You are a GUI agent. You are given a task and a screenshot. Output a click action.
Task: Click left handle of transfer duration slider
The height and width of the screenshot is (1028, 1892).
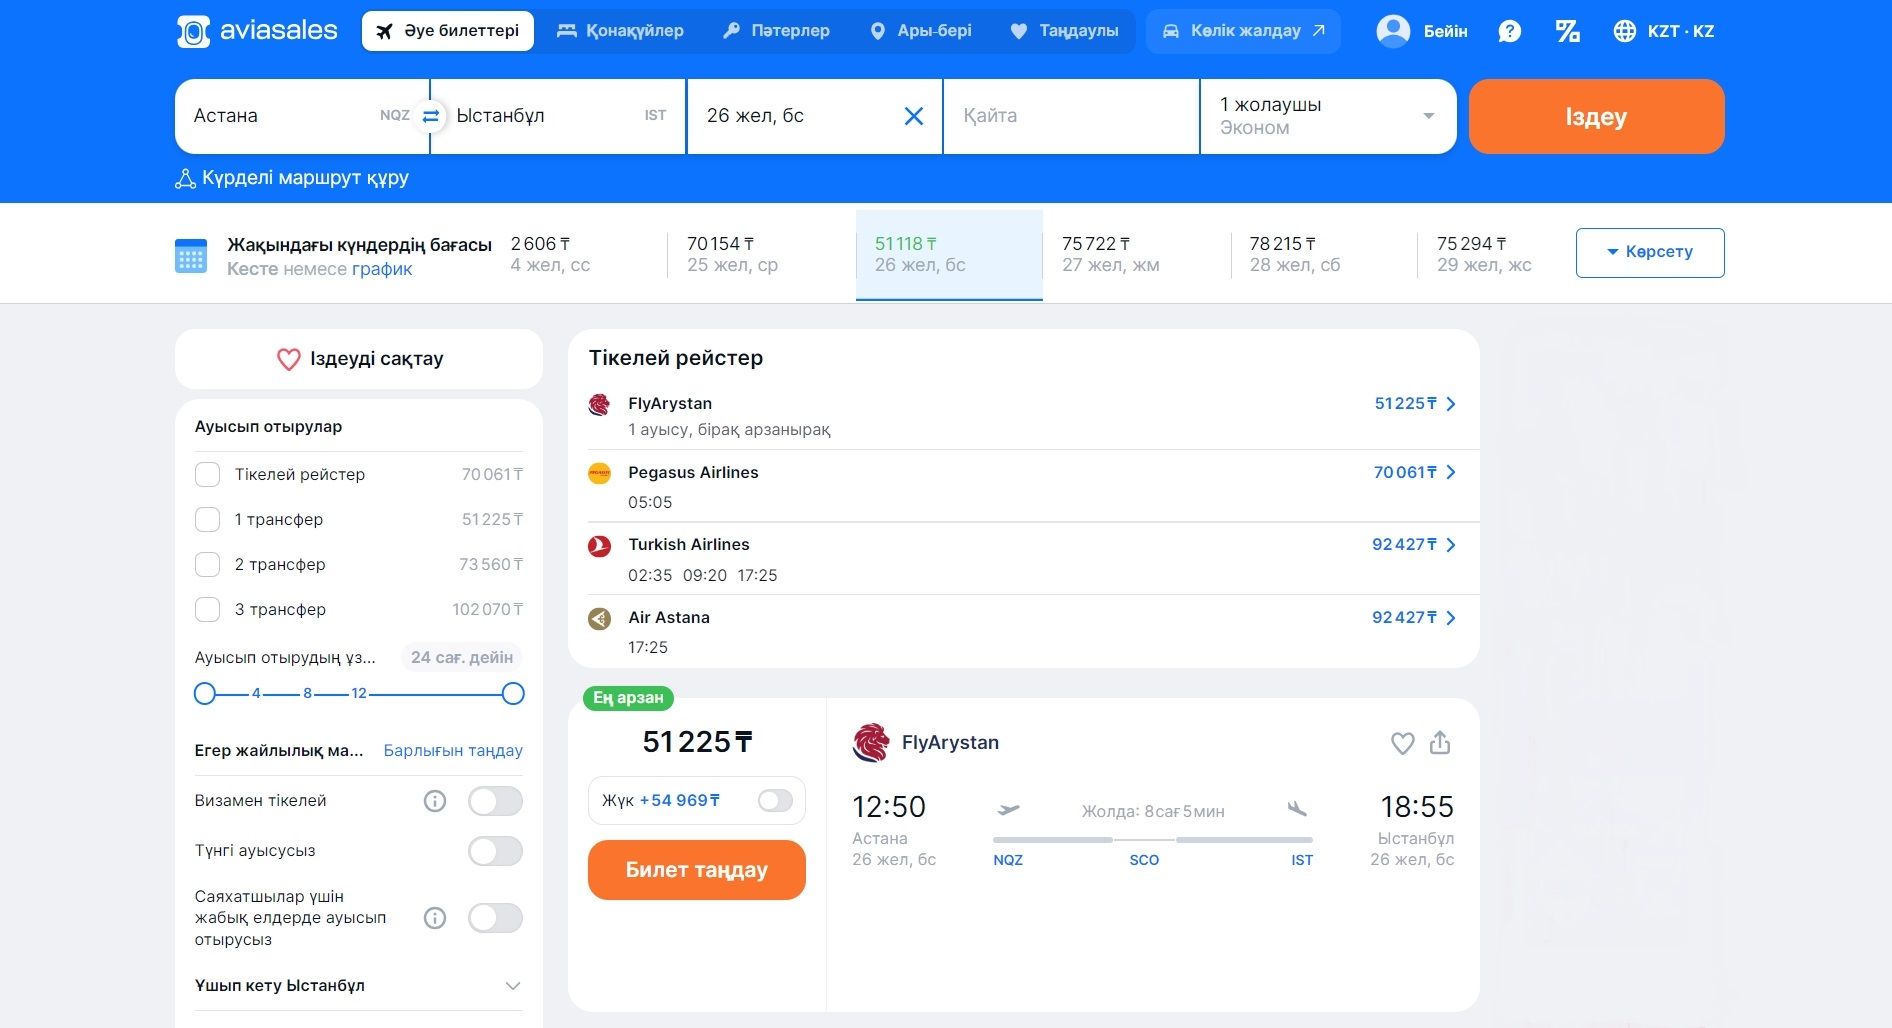205,694
